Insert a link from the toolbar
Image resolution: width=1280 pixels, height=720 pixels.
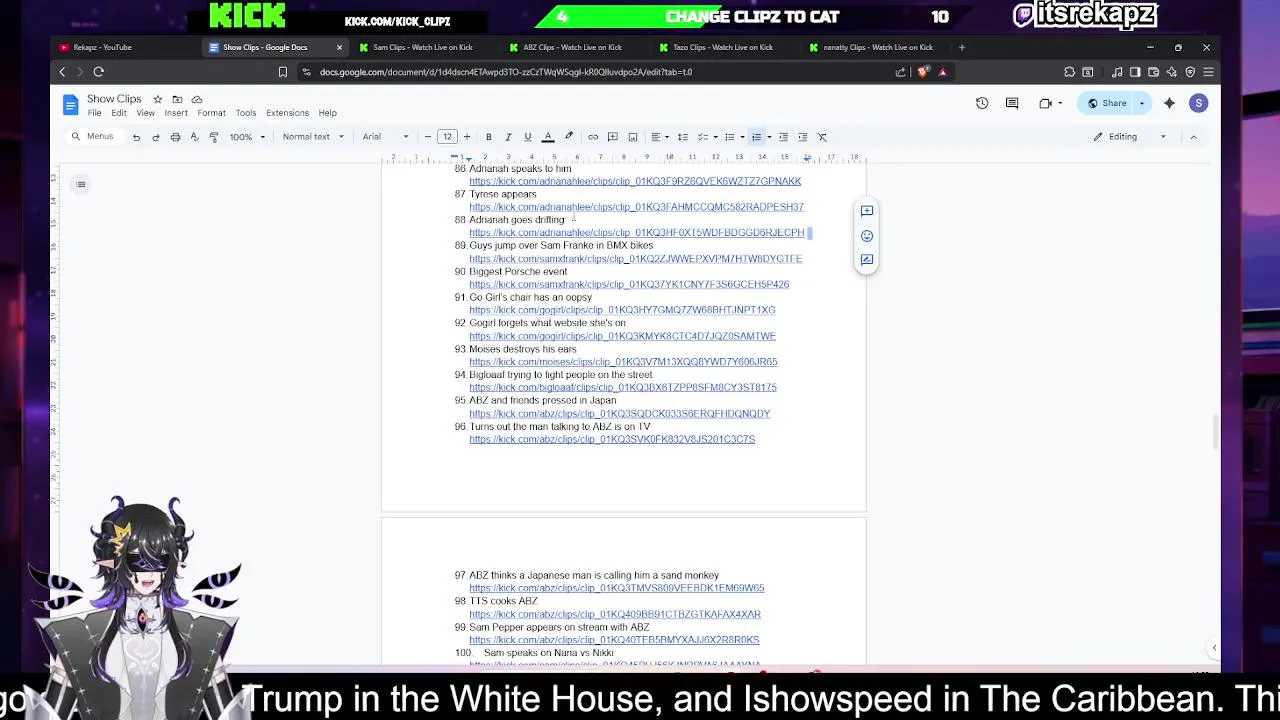[x=593, y=137]
